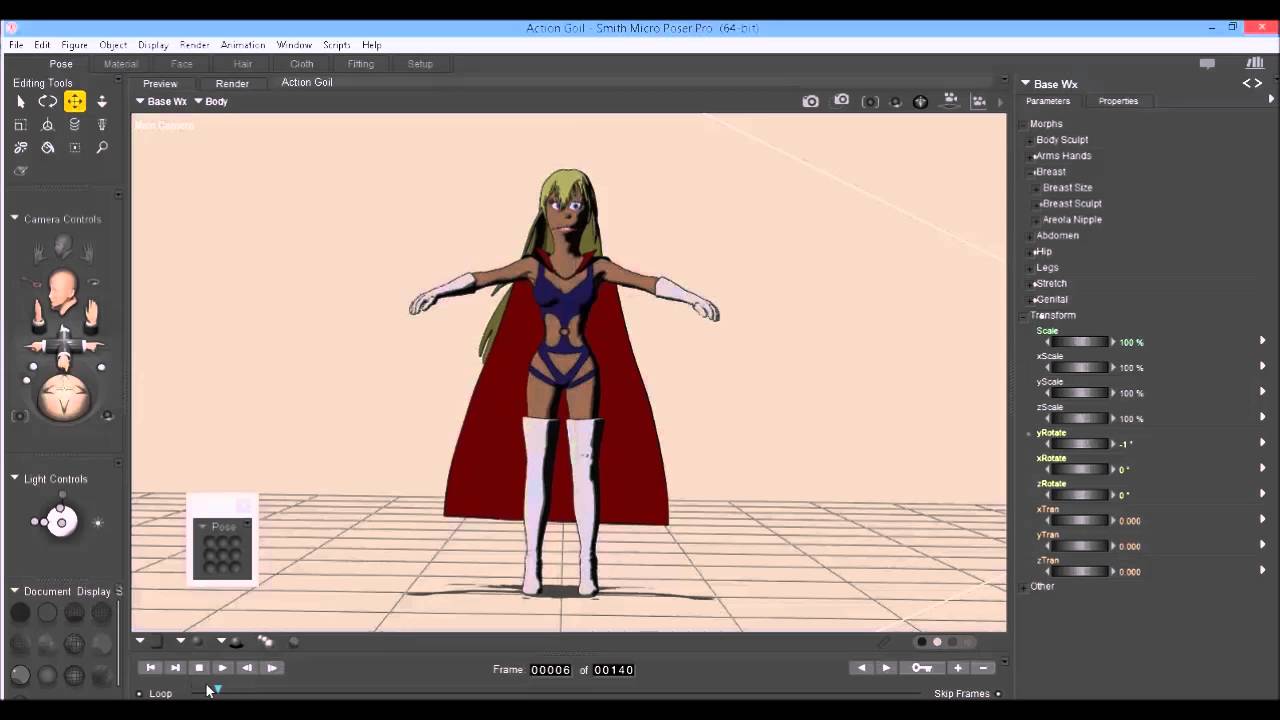Click the second camera area-render icon
Screen dimensions: 1280x720
(x=842, y=100)
